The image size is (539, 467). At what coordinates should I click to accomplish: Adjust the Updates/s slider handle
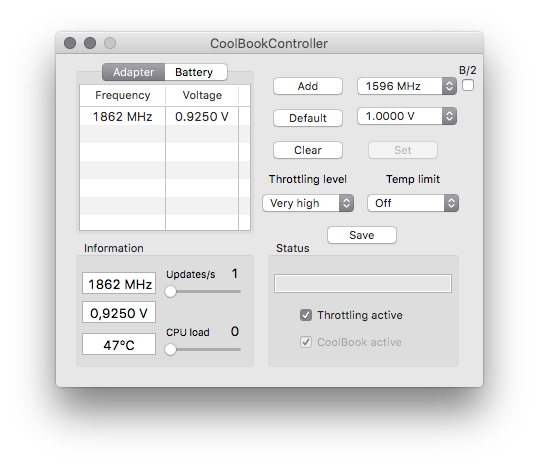170,291
